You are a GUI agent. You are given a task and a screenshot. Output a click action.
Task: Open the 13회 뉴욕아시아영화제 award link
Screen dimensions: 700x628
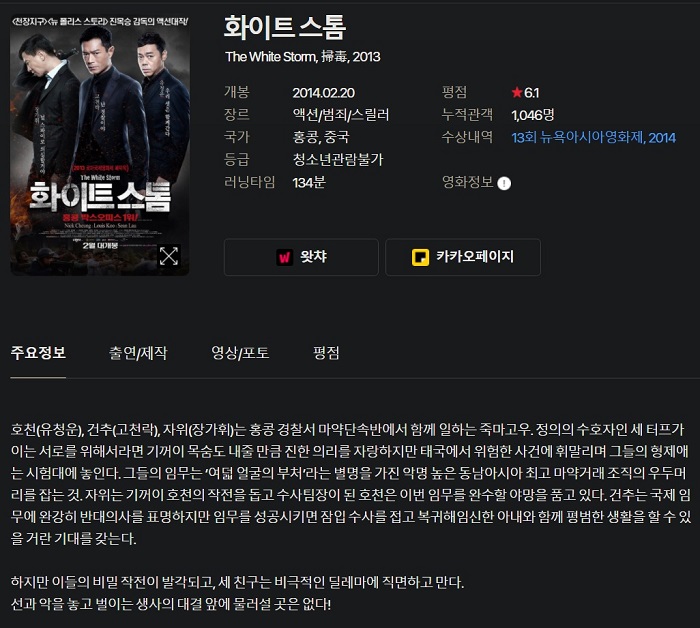coord(593,137)
